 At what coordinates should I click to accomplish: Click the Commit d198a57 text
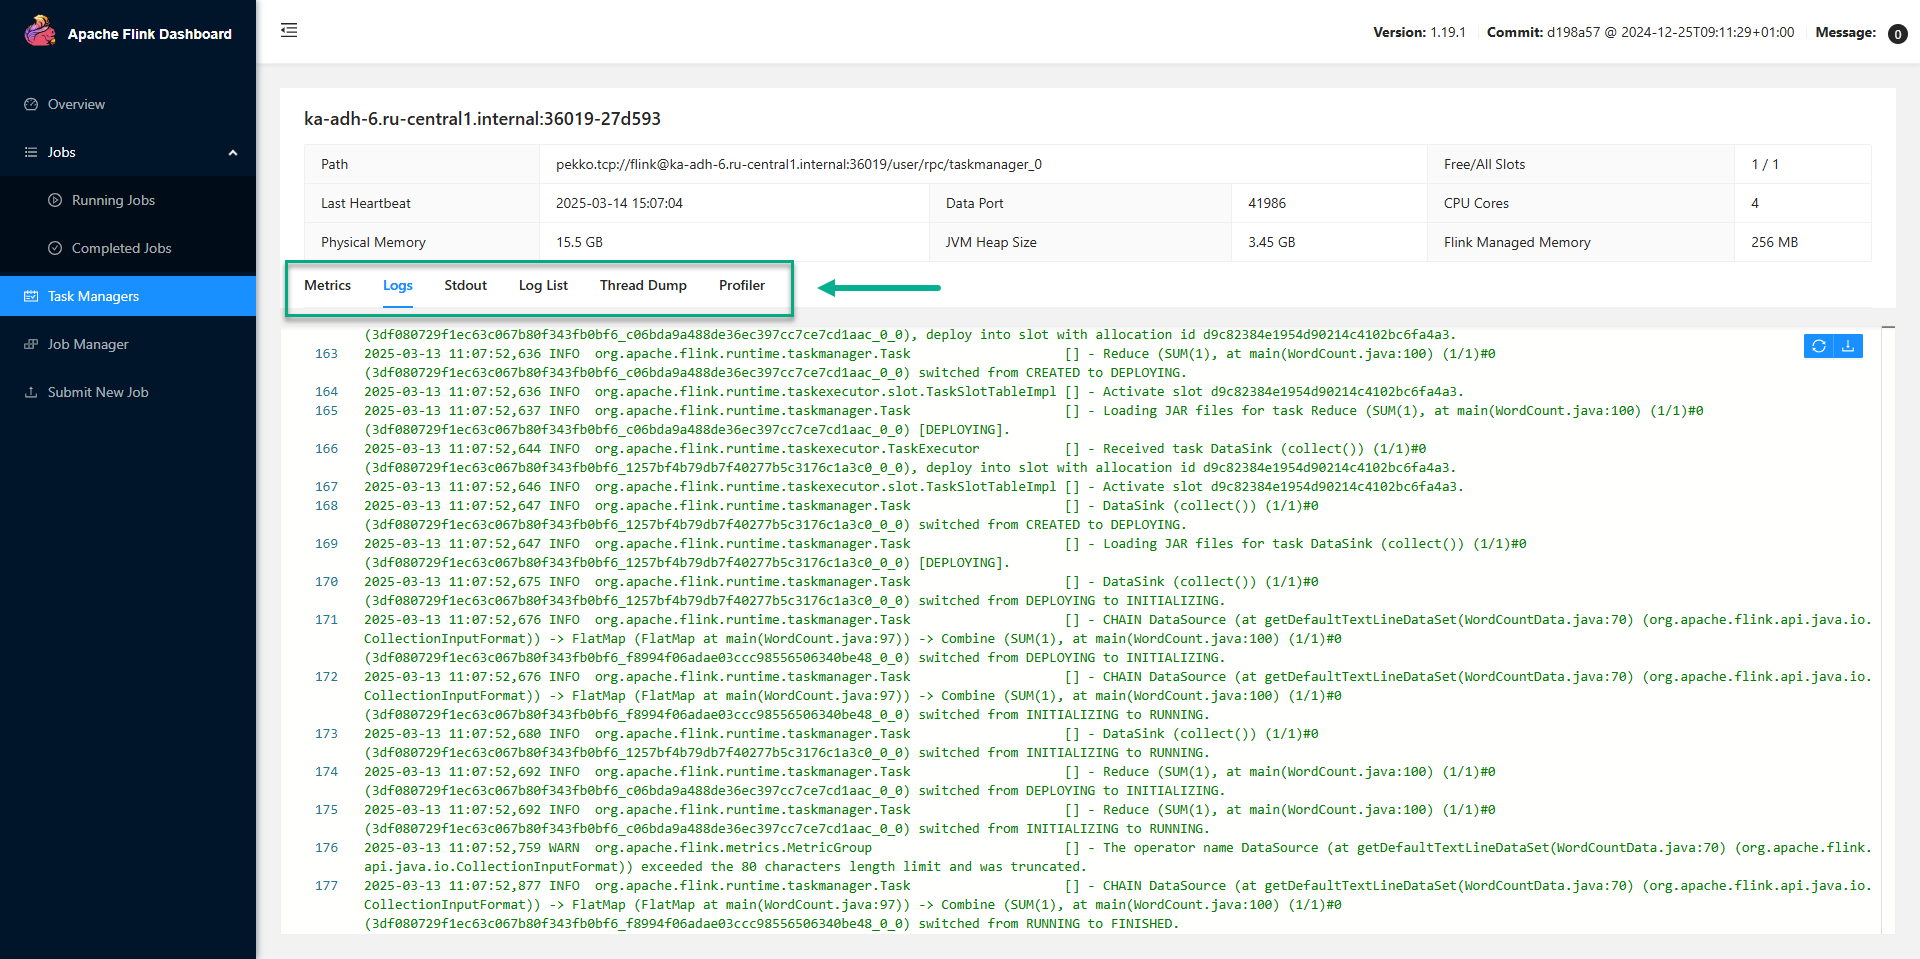pos(1640,32)
